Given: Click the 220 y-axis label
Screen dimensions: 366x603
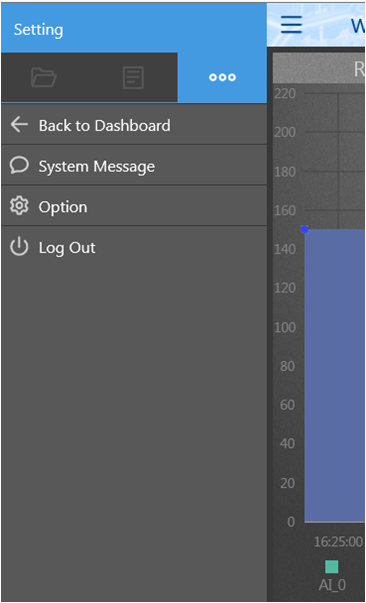Looking at the screenshot, I should (285, 93).
